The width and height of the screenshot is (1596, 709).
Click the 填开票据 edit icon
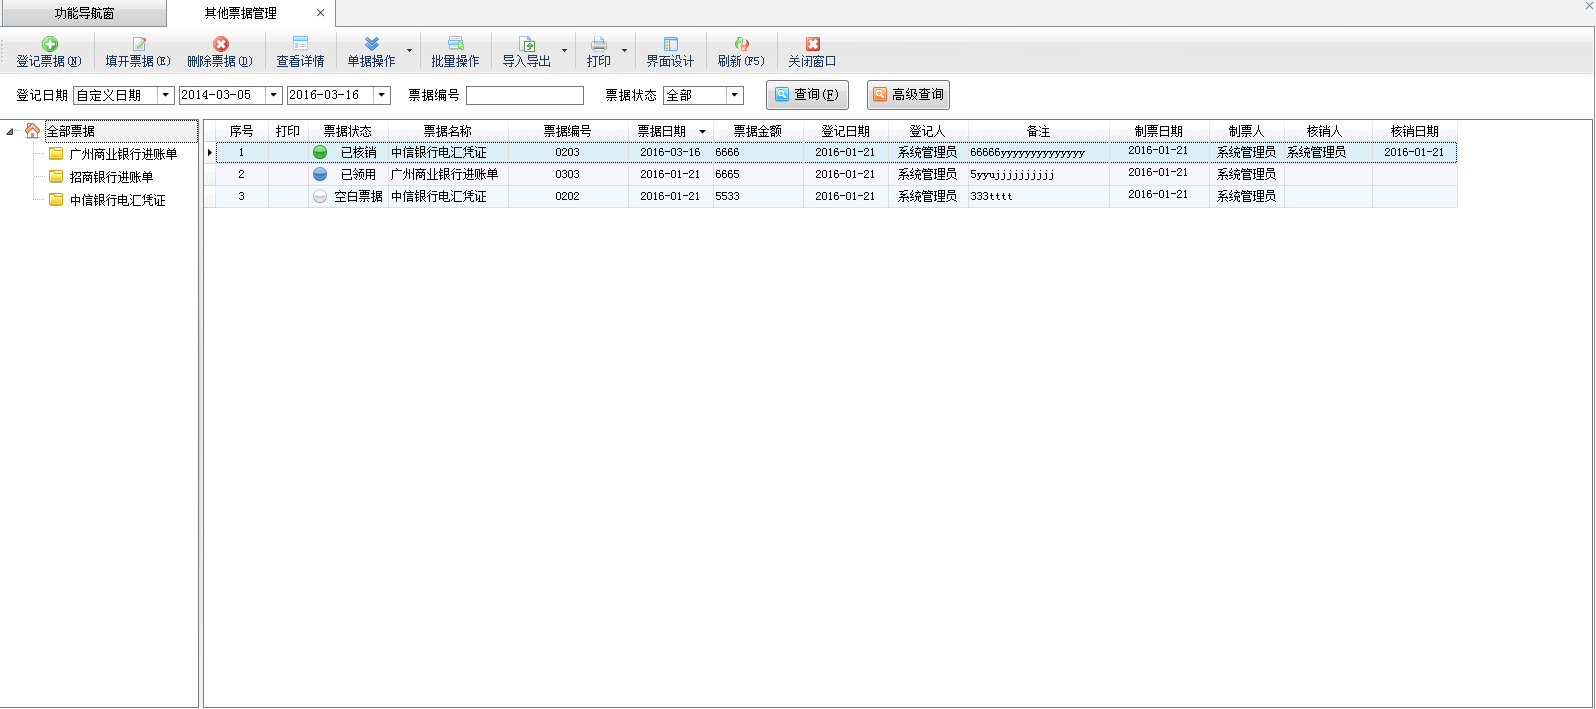tap(139, 44)
